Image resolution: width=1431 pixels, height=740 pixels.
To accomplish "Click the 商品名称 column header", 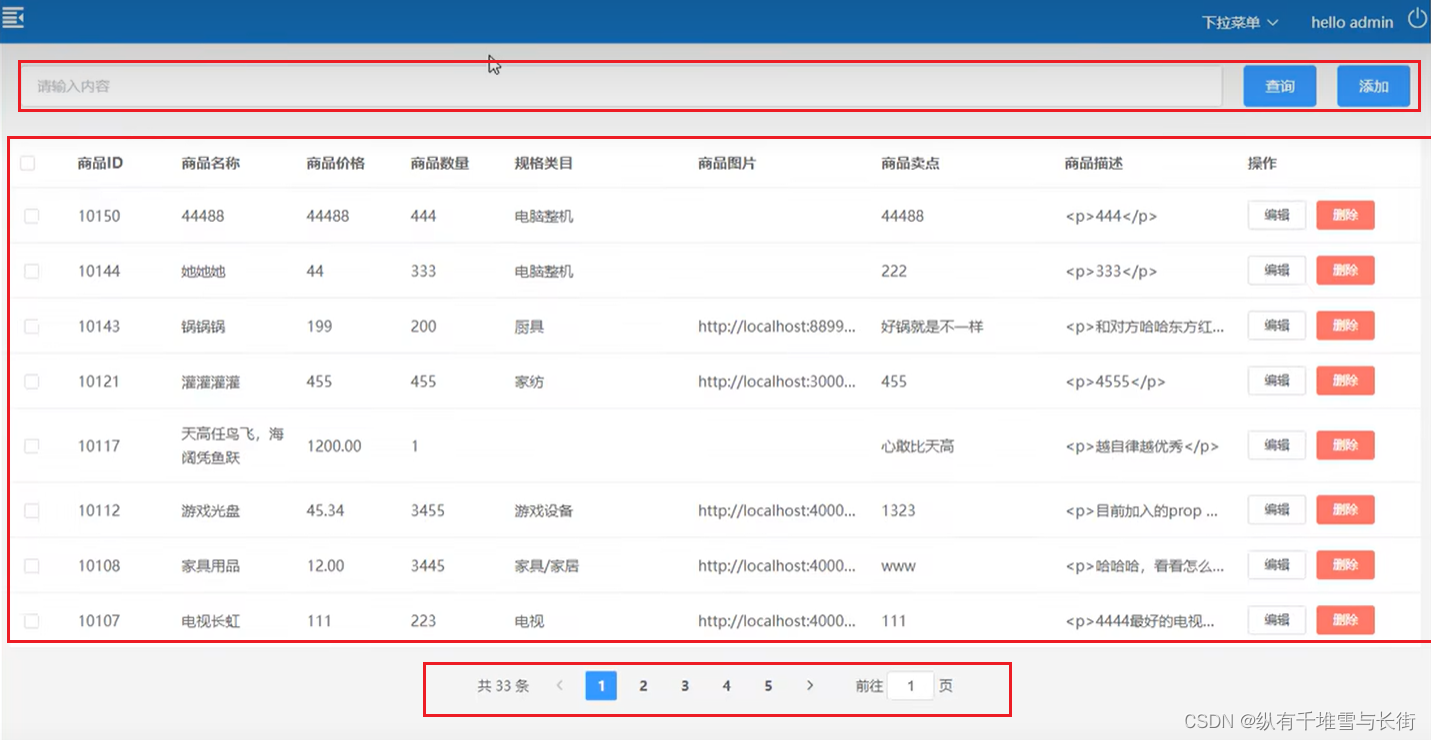I will (x=211, y=163).
